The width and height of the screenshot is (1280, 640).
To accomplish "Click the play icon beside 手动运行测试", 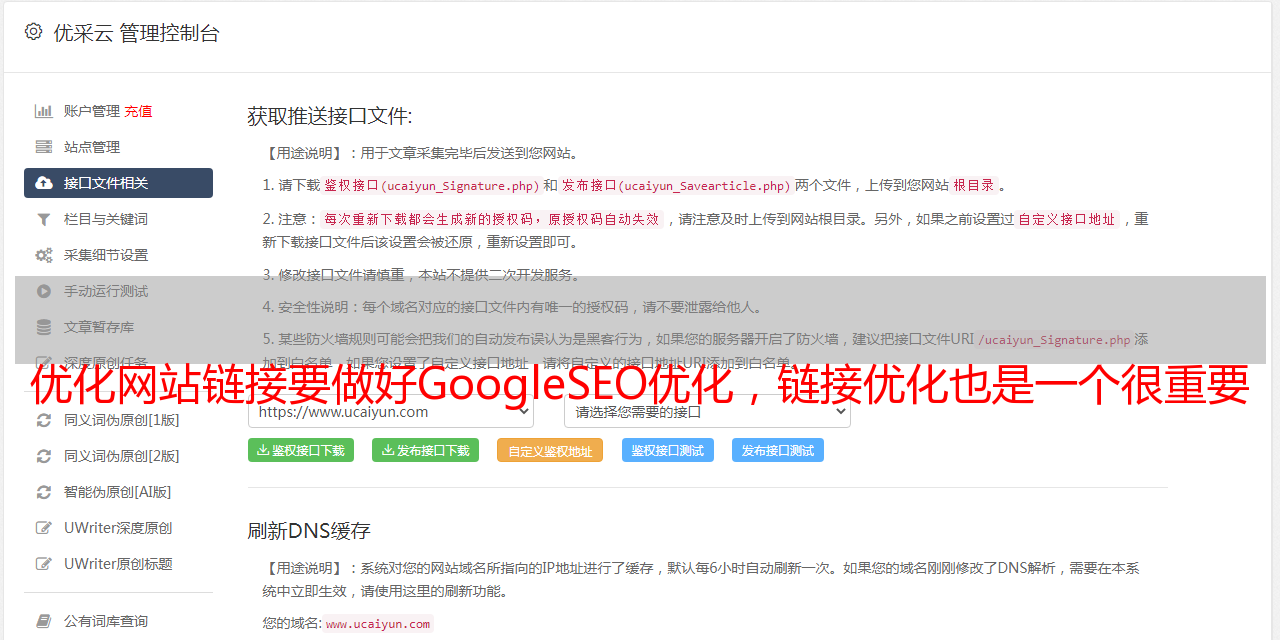I will pyautogui.click(x=44, y=291).
